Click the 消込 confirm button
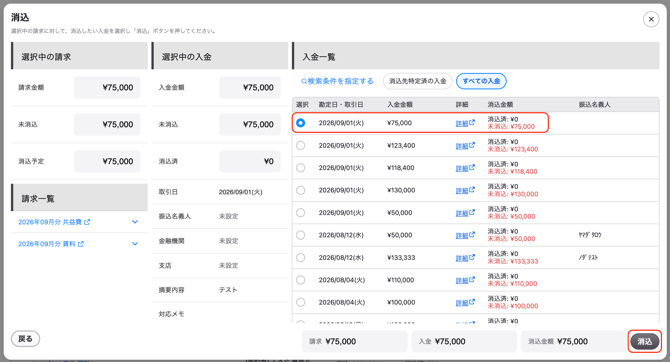 coord(645,341)
